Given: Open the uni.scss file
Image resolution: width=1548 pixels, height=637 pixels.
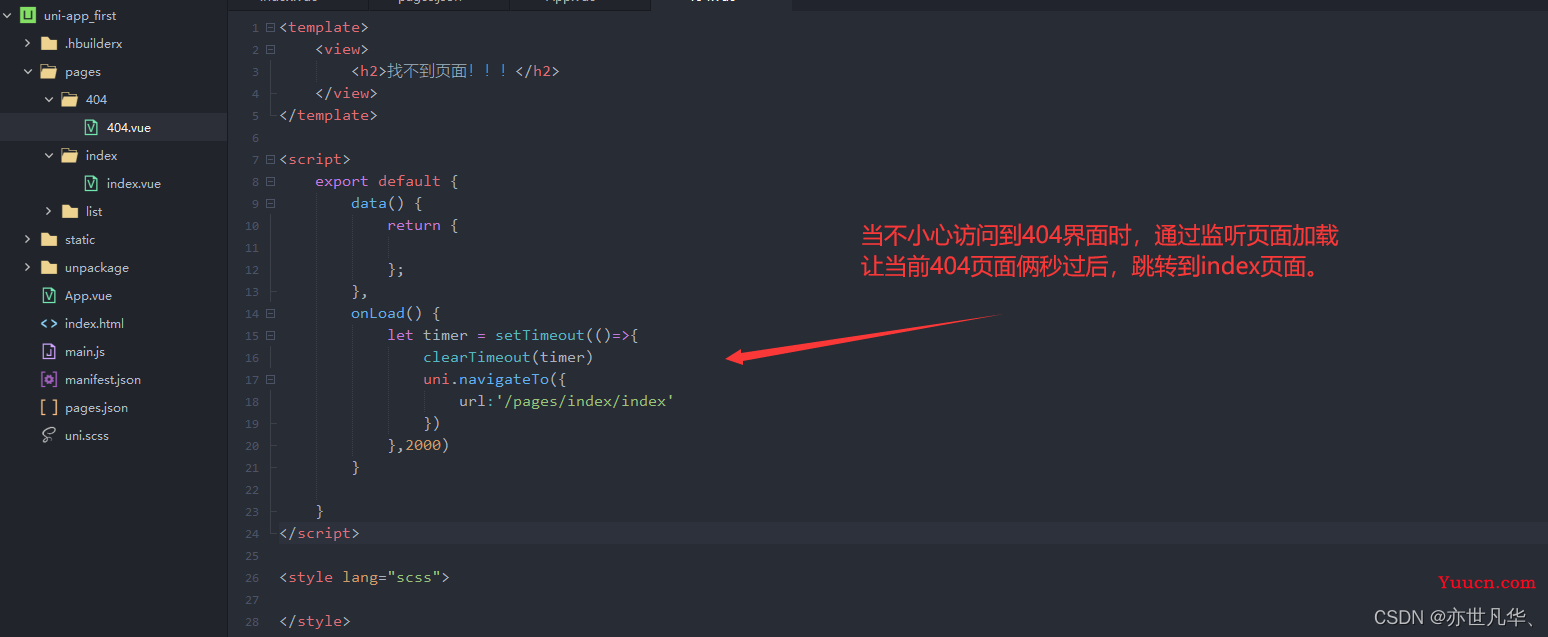Looking at the screenshot, I should (87, 436).
